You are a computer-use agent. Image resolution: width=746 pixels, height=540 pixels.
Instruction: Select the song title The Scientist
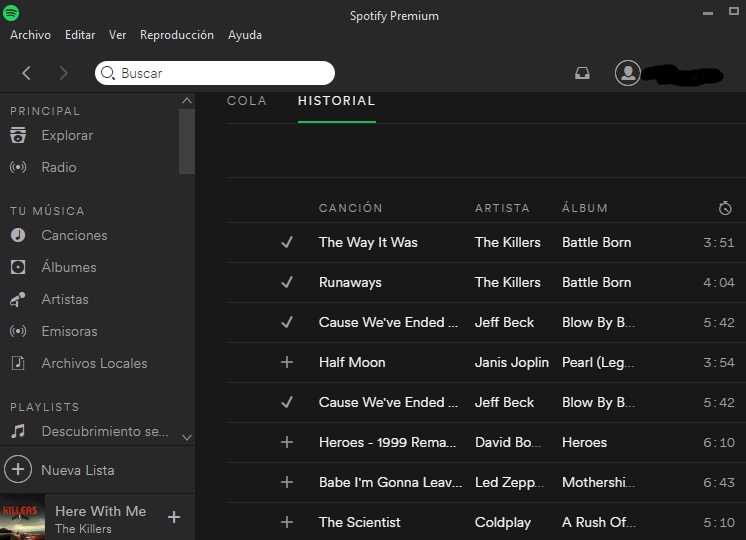pos(360,522)
